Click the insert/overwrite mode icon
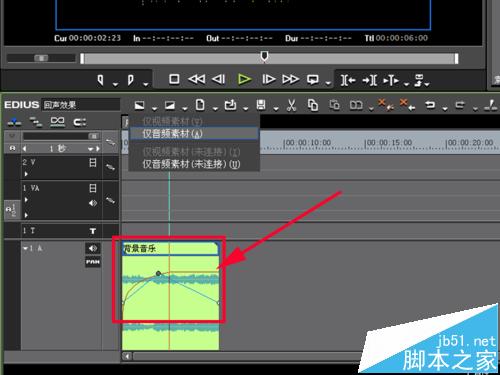The height and width of the screenshot is (375, 500). [x=139, y=105]
